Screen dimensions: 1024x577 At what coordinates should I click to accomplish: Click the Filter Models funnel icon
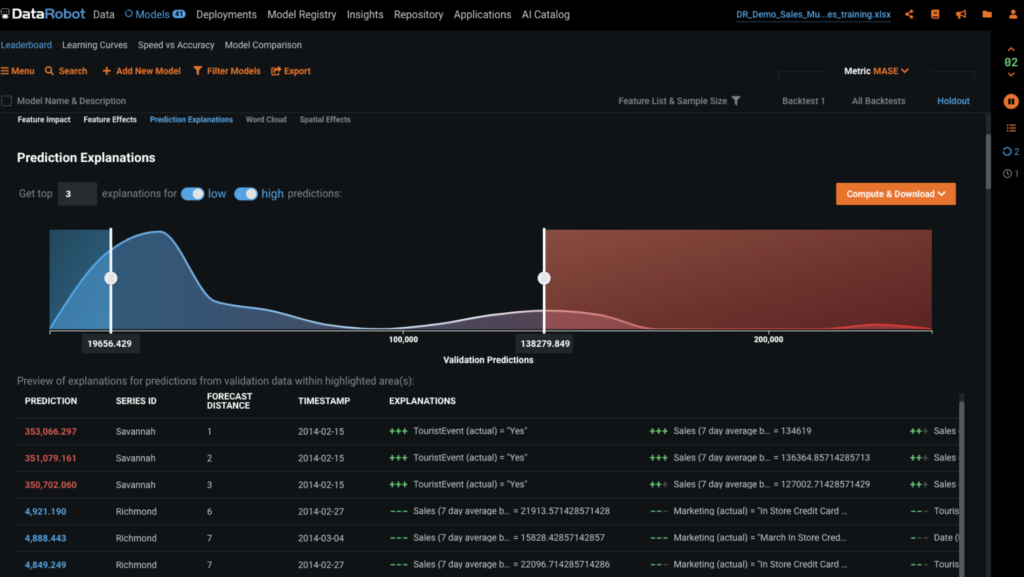click(197, 70)
